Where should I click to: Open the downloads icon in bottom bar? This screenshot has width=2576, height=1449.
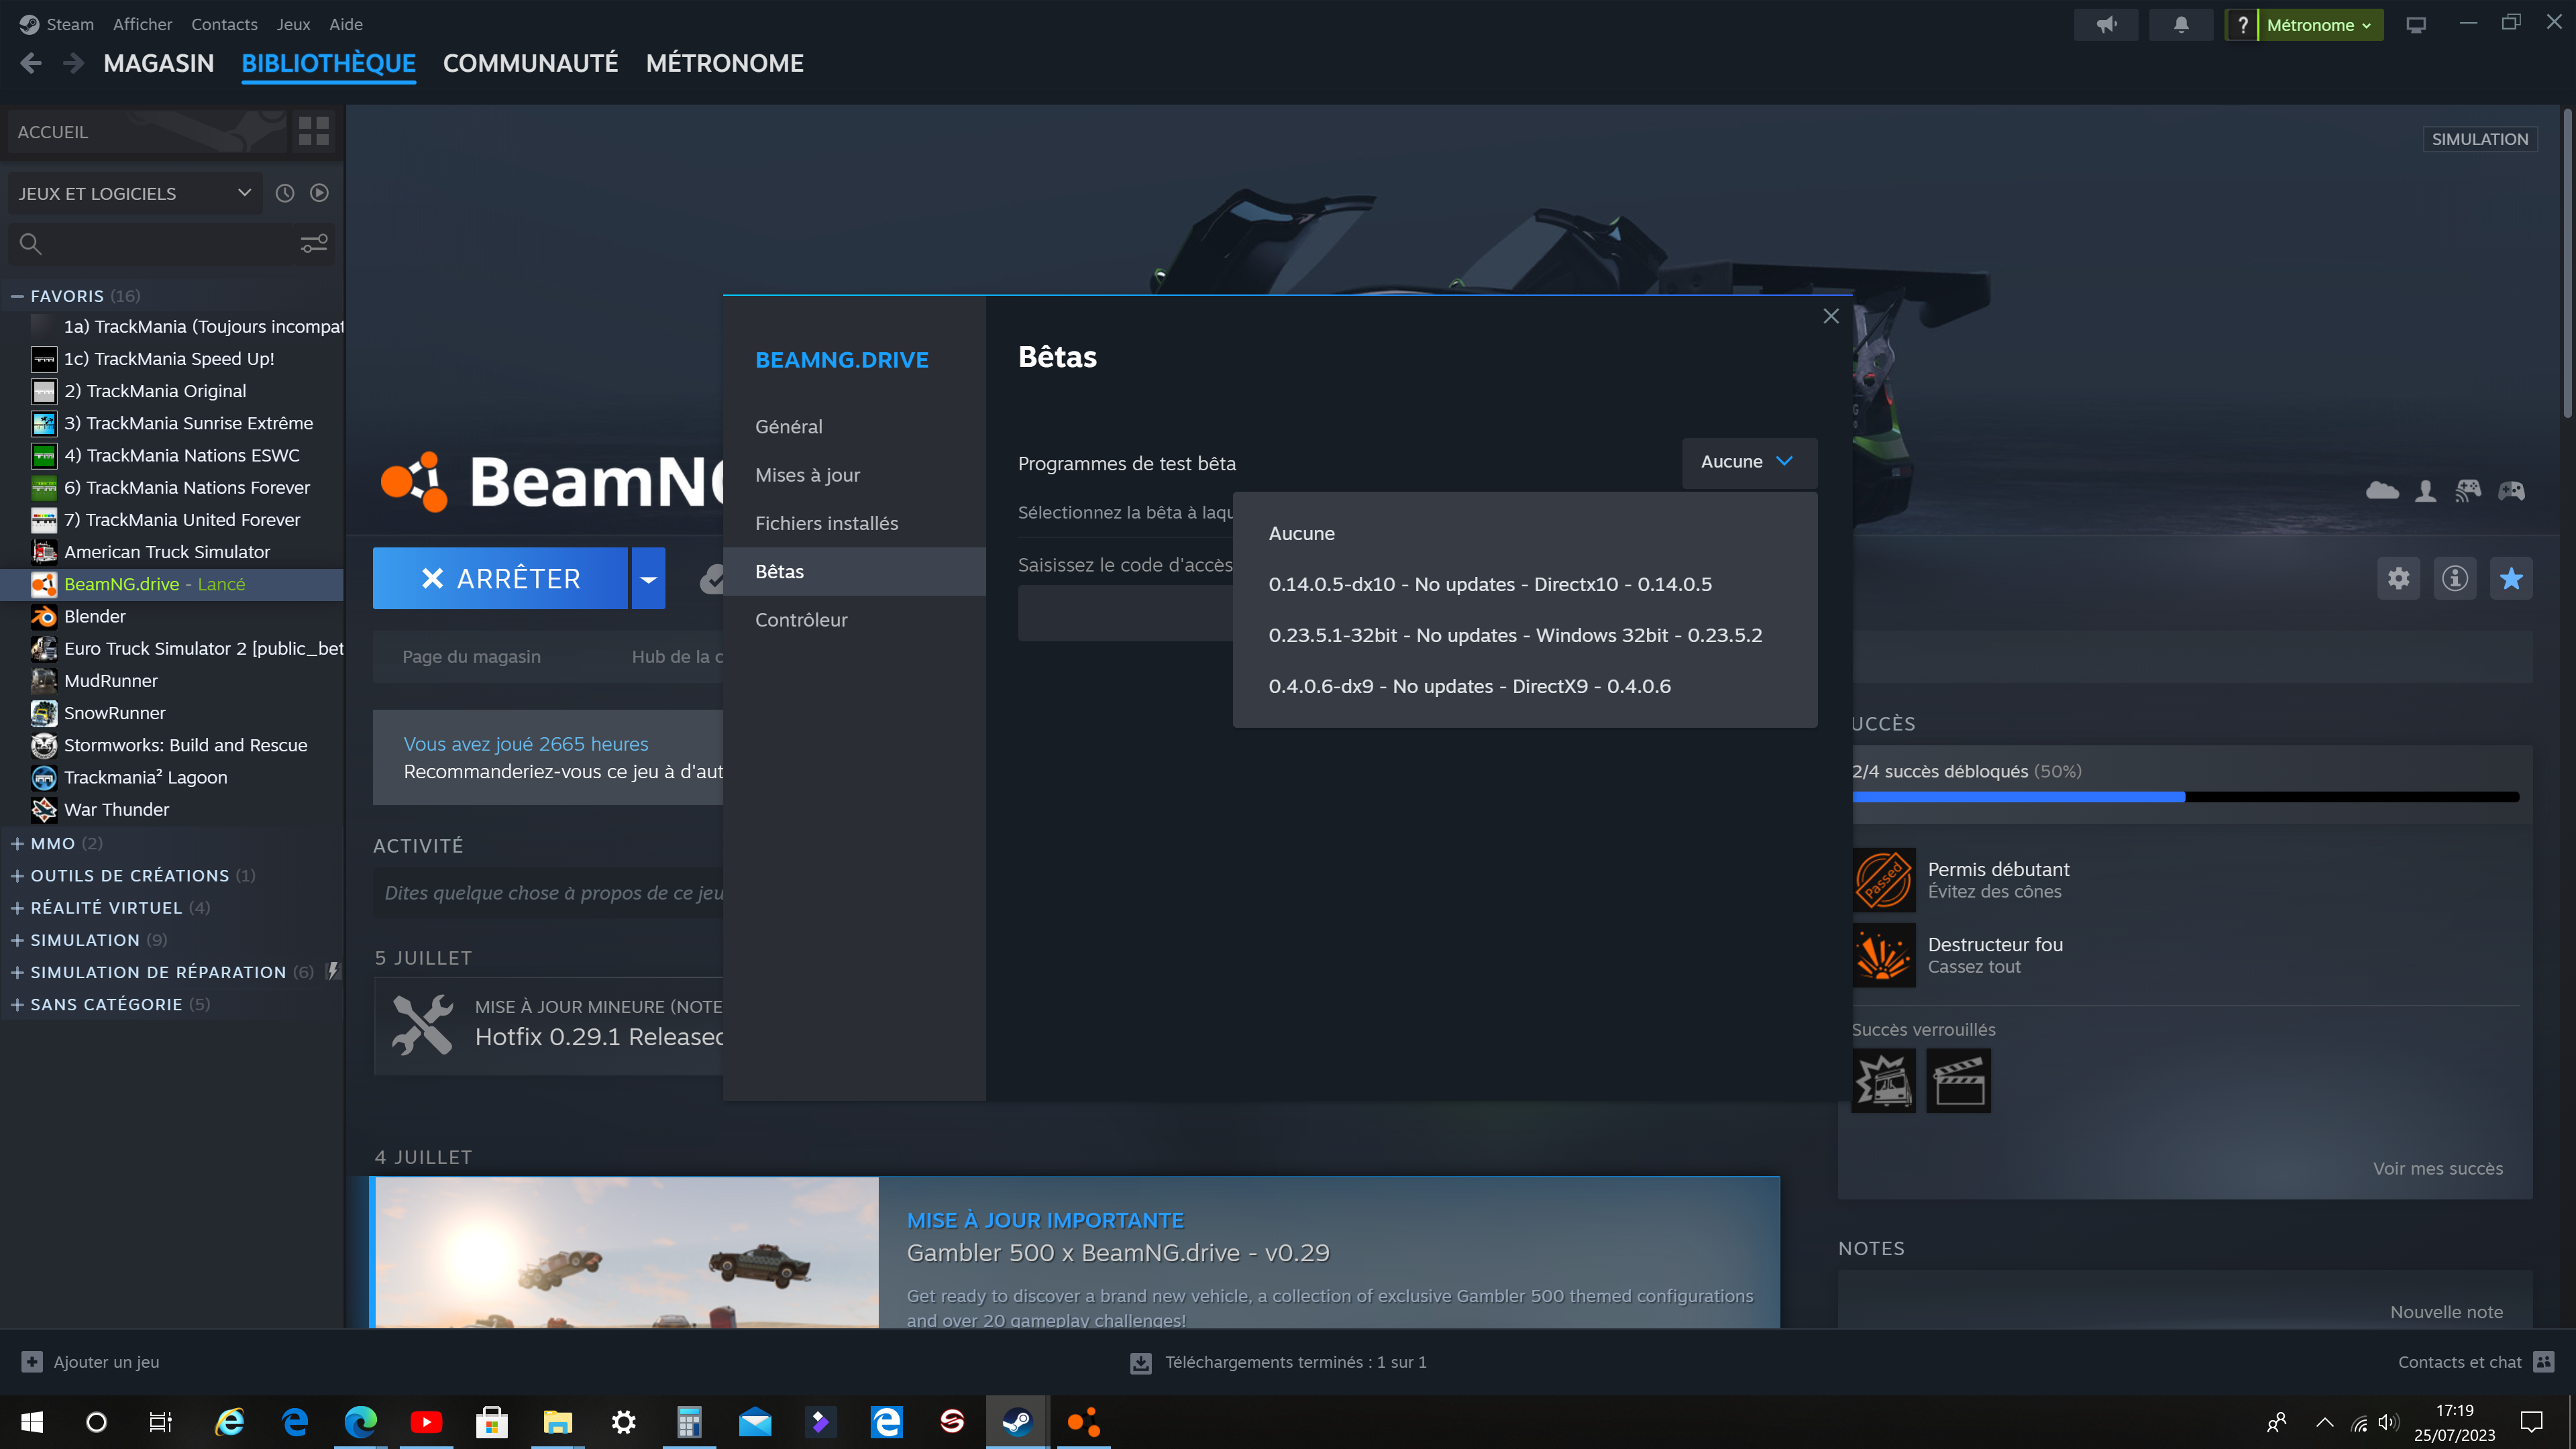click(x=1141, y=1362)
